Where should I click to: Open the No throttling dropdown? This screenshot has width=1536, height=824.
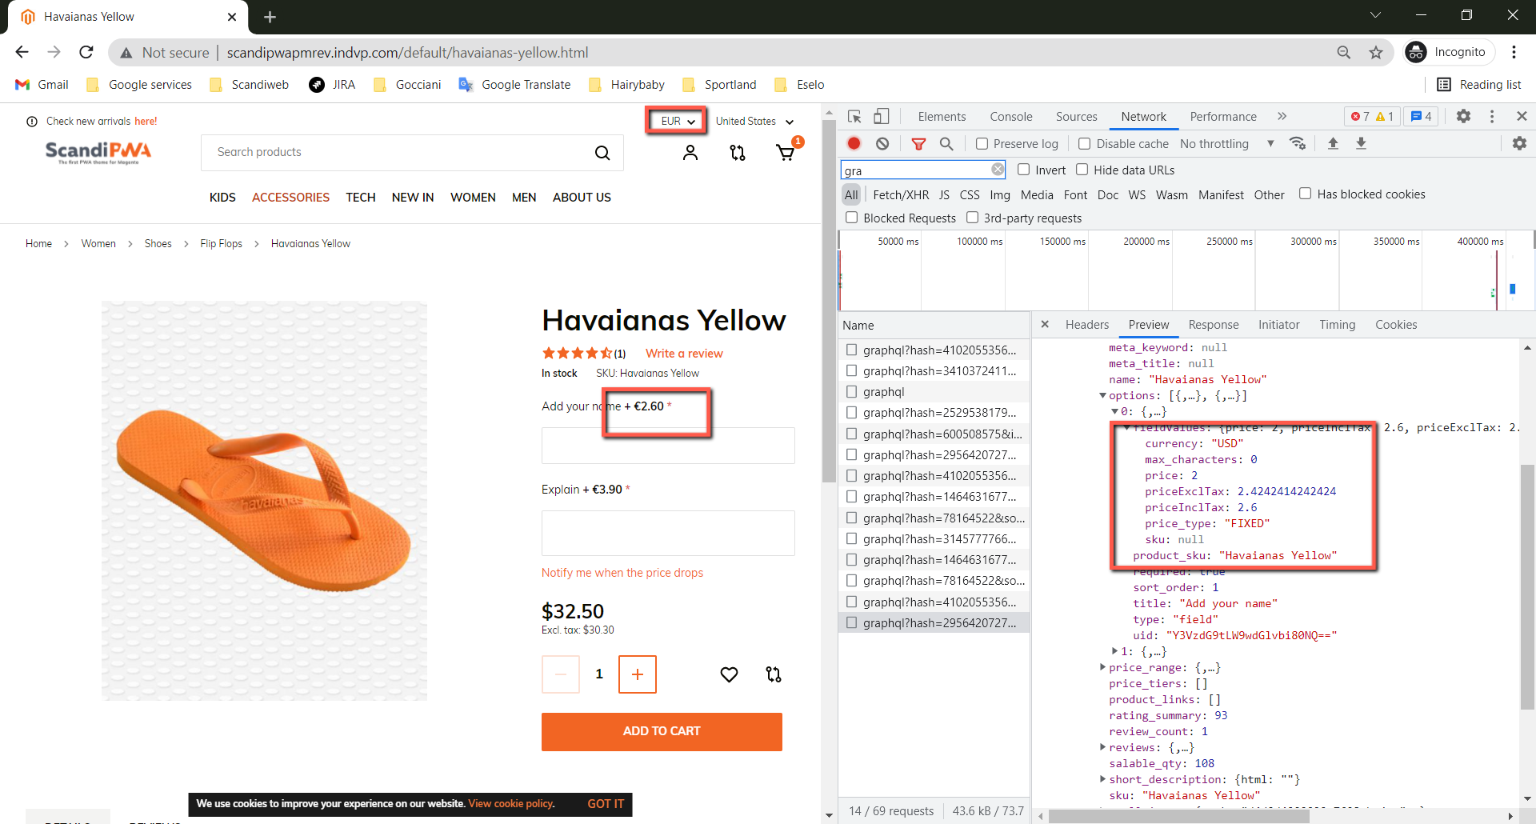1227,144
